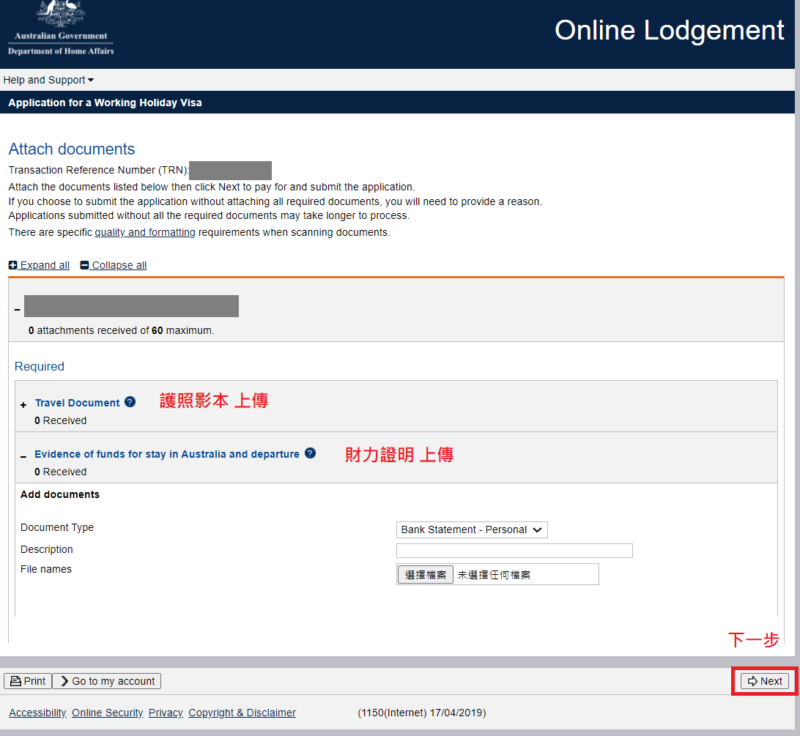800x736 pixels.
Task: Collapse the Evidence of funds section
Action: (24, 455)
